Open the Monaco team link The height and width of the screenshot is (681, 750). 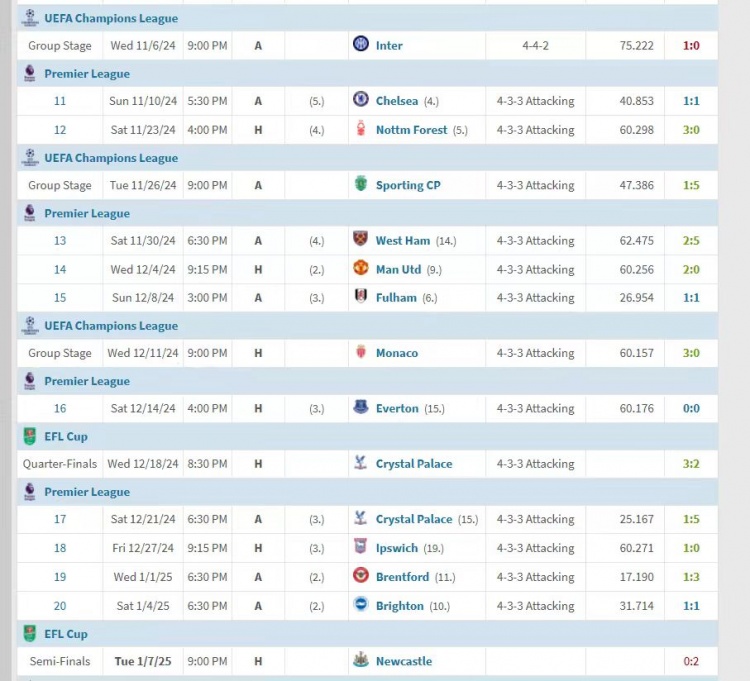397,353
